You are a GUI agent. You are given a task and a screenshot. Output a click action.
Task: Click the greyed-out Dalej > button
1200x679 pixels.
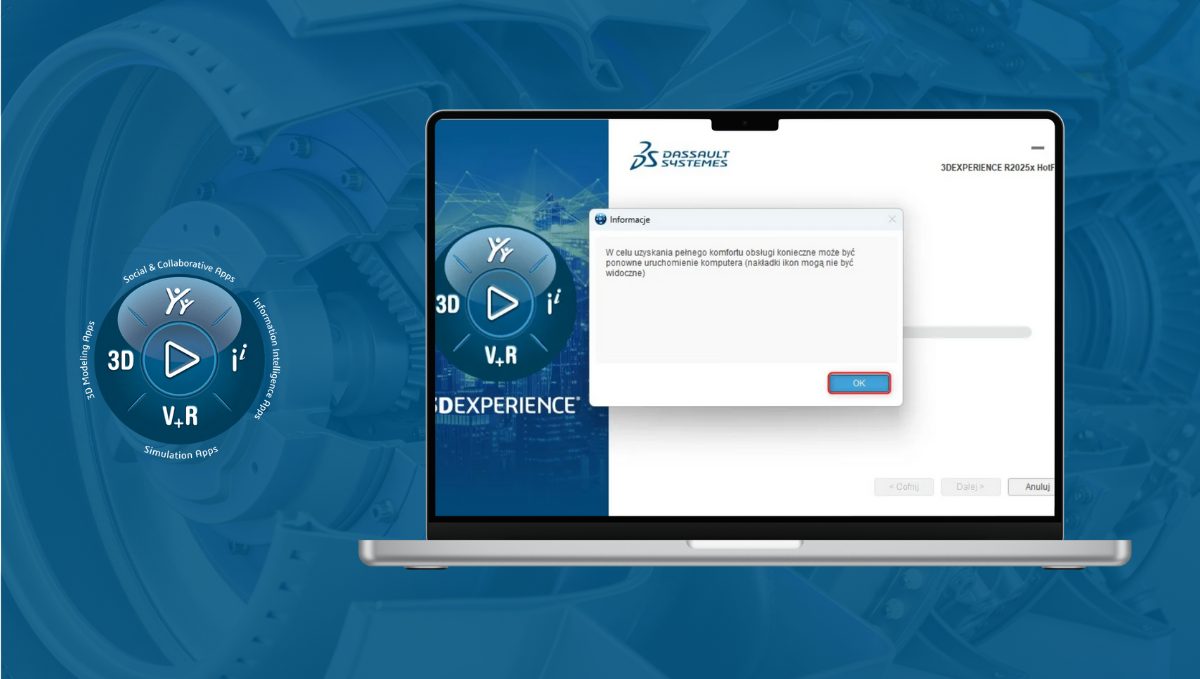pos(970,487)
